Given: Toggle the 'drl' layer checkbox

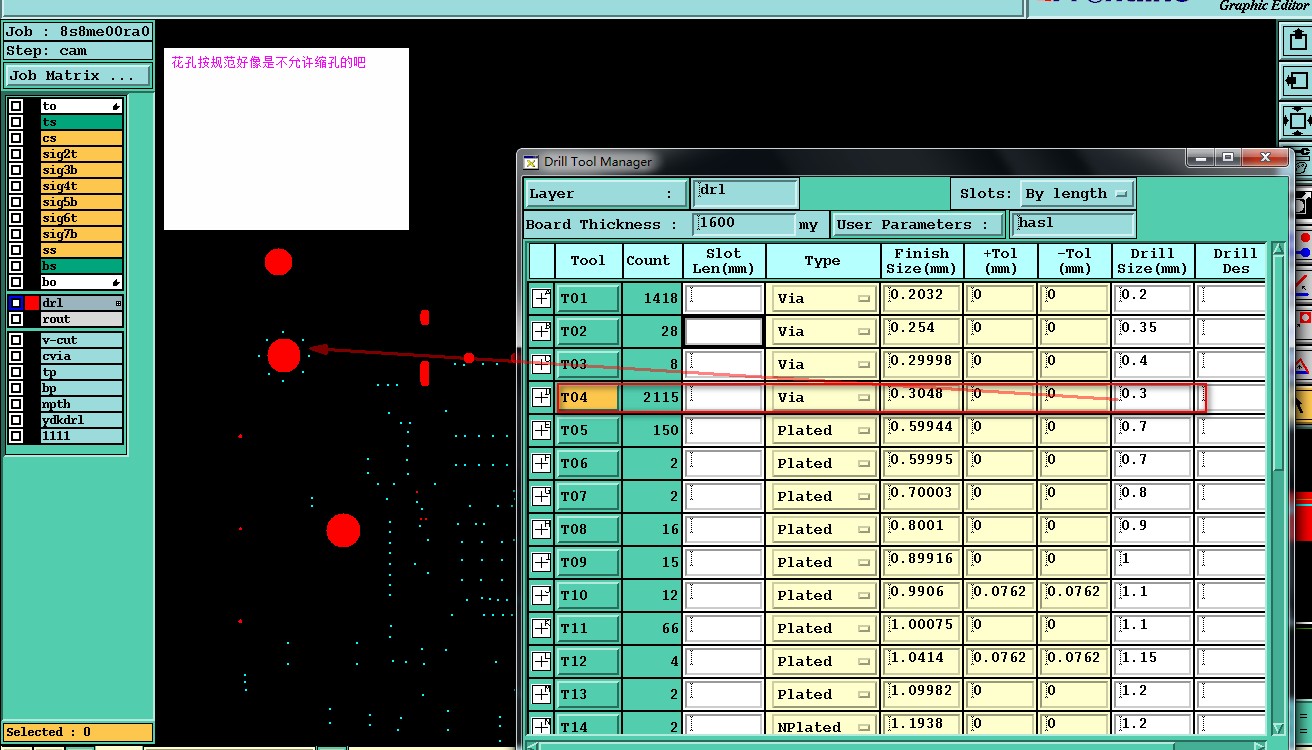Looking at the screenshot, I should point(16,303).
